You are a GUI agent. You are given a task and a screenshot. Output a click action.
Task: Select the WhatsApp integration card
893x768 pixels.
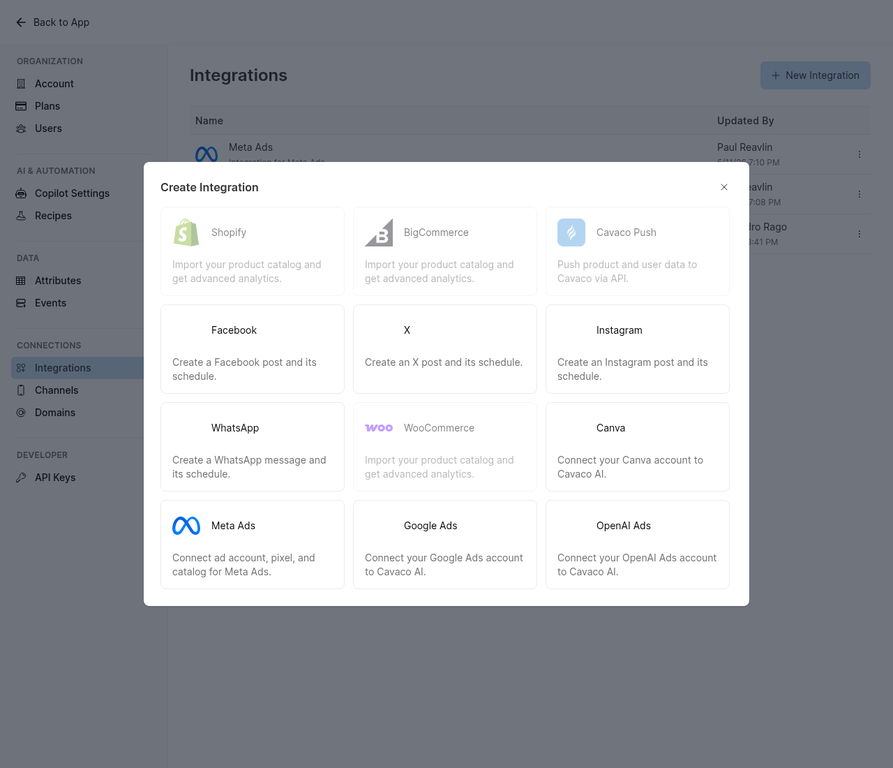click(252, 447)
